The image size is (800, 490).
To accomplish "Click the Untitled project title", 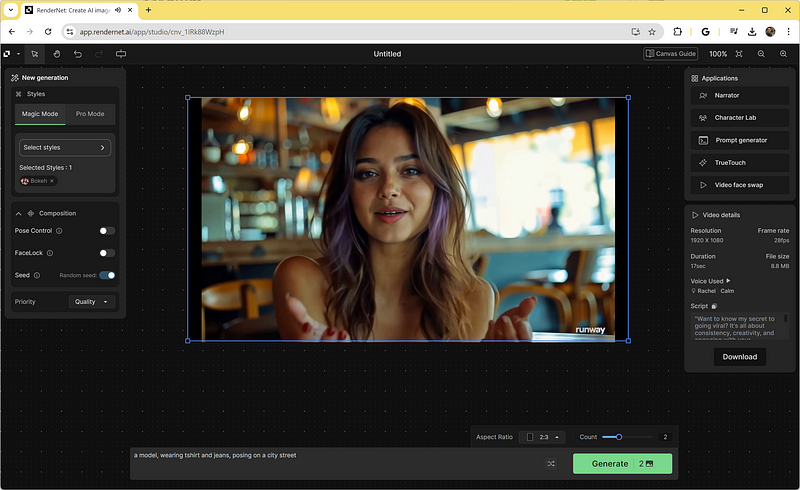I will (387, 54).
